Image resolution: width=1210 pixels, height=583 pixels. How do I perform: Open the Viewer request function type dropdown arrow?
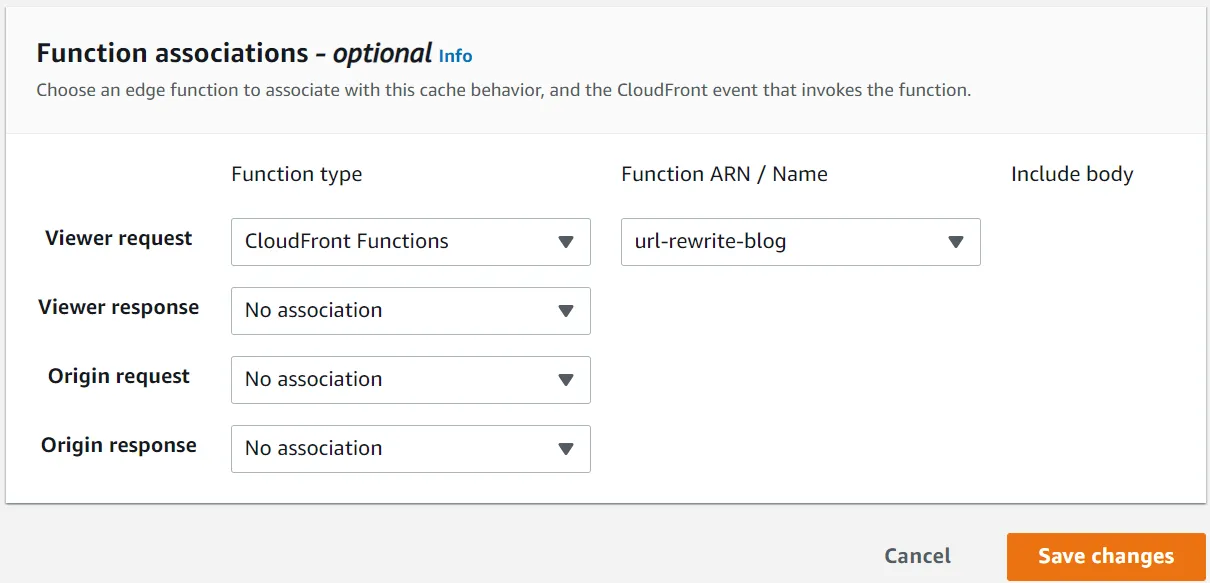[566, 242]
